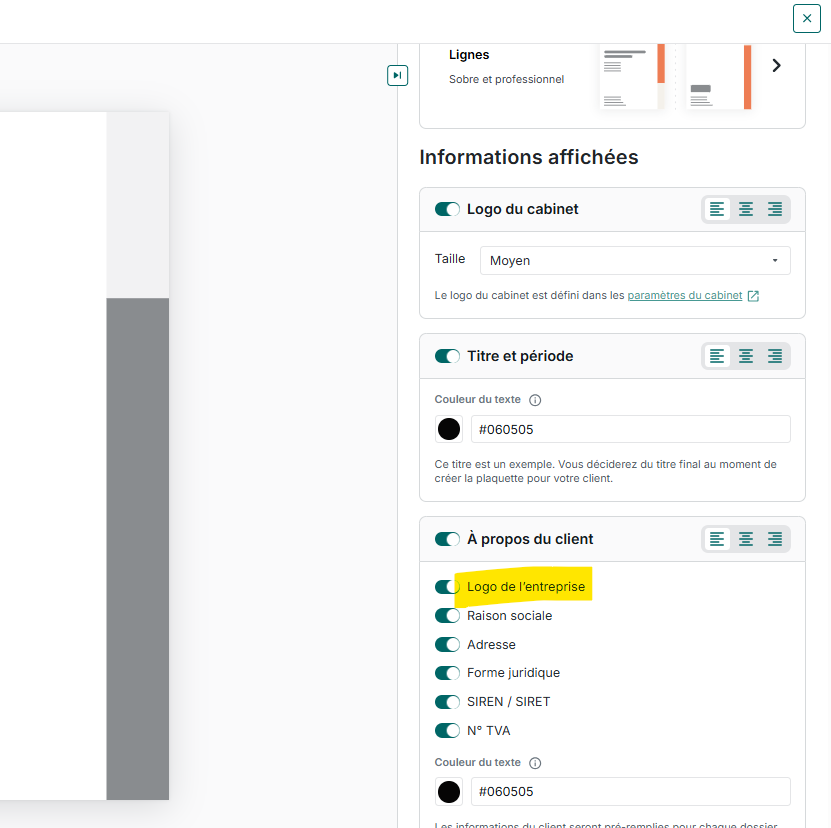The height and width of the screenshot is (828, 831).
Task: Open the Taille dropdown set to Moyen
Action: coord(635,260)
